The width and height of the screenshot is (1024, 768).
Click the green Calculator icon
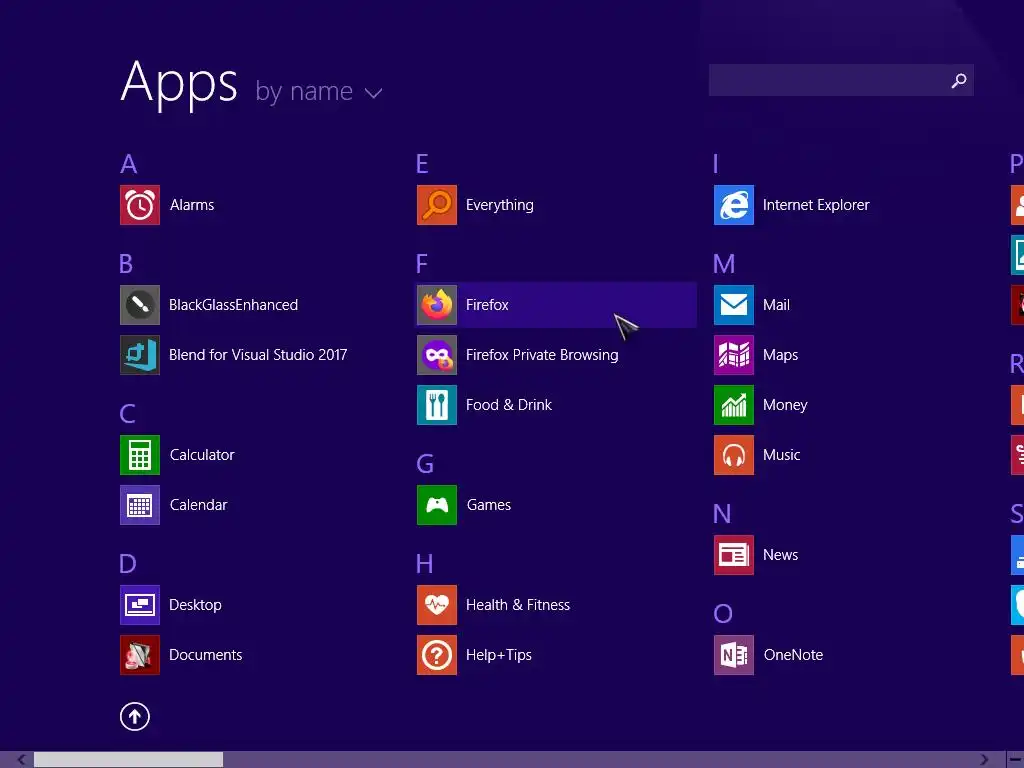(x=140, y=455)
